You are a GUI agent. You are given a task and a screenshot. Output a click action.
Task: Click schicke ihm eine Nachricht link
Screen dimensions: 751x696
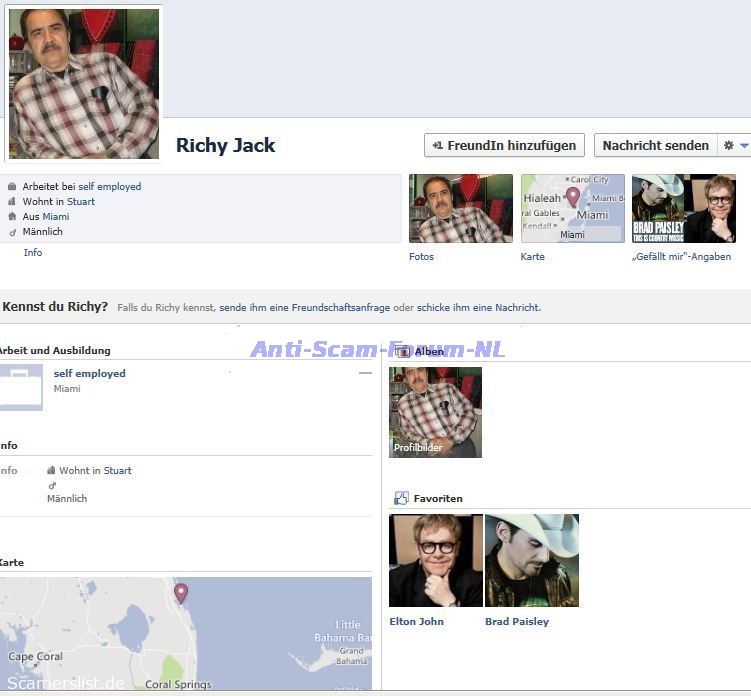(x=478, y=308)
